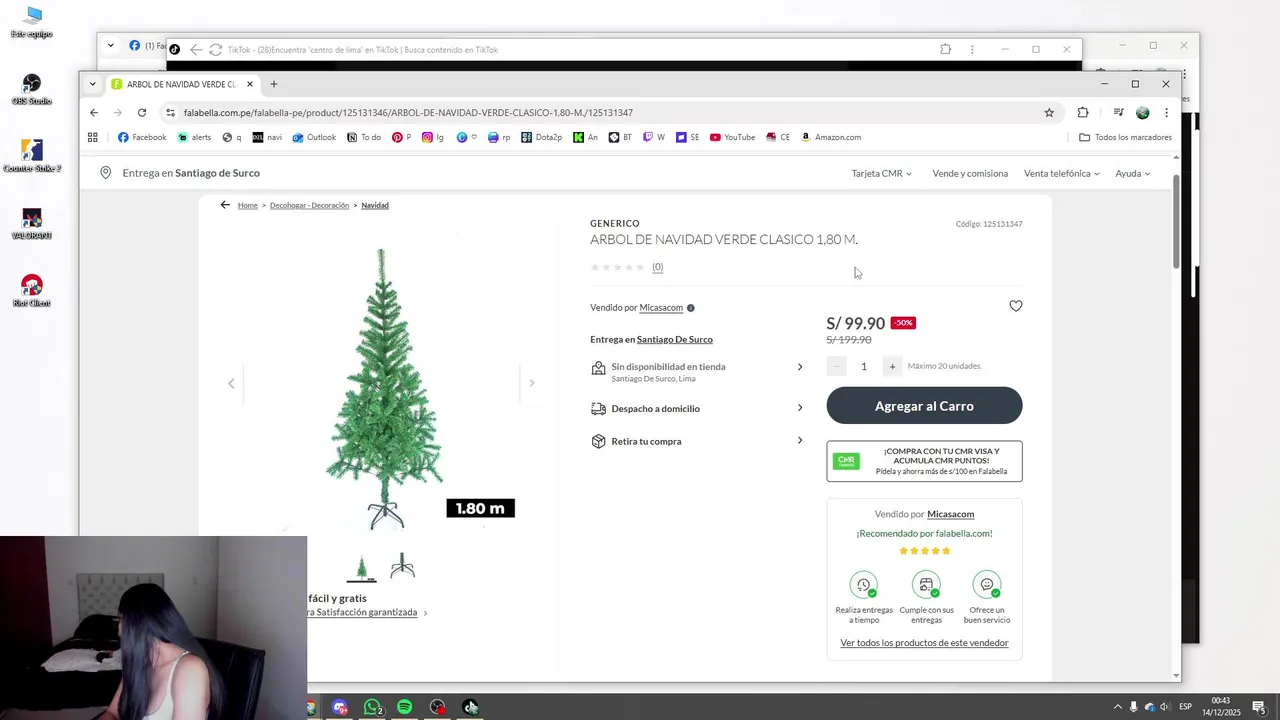
Task: Switch to ARBOL DE NAVIDAD VERDE tab
Action: pos(181,84)
